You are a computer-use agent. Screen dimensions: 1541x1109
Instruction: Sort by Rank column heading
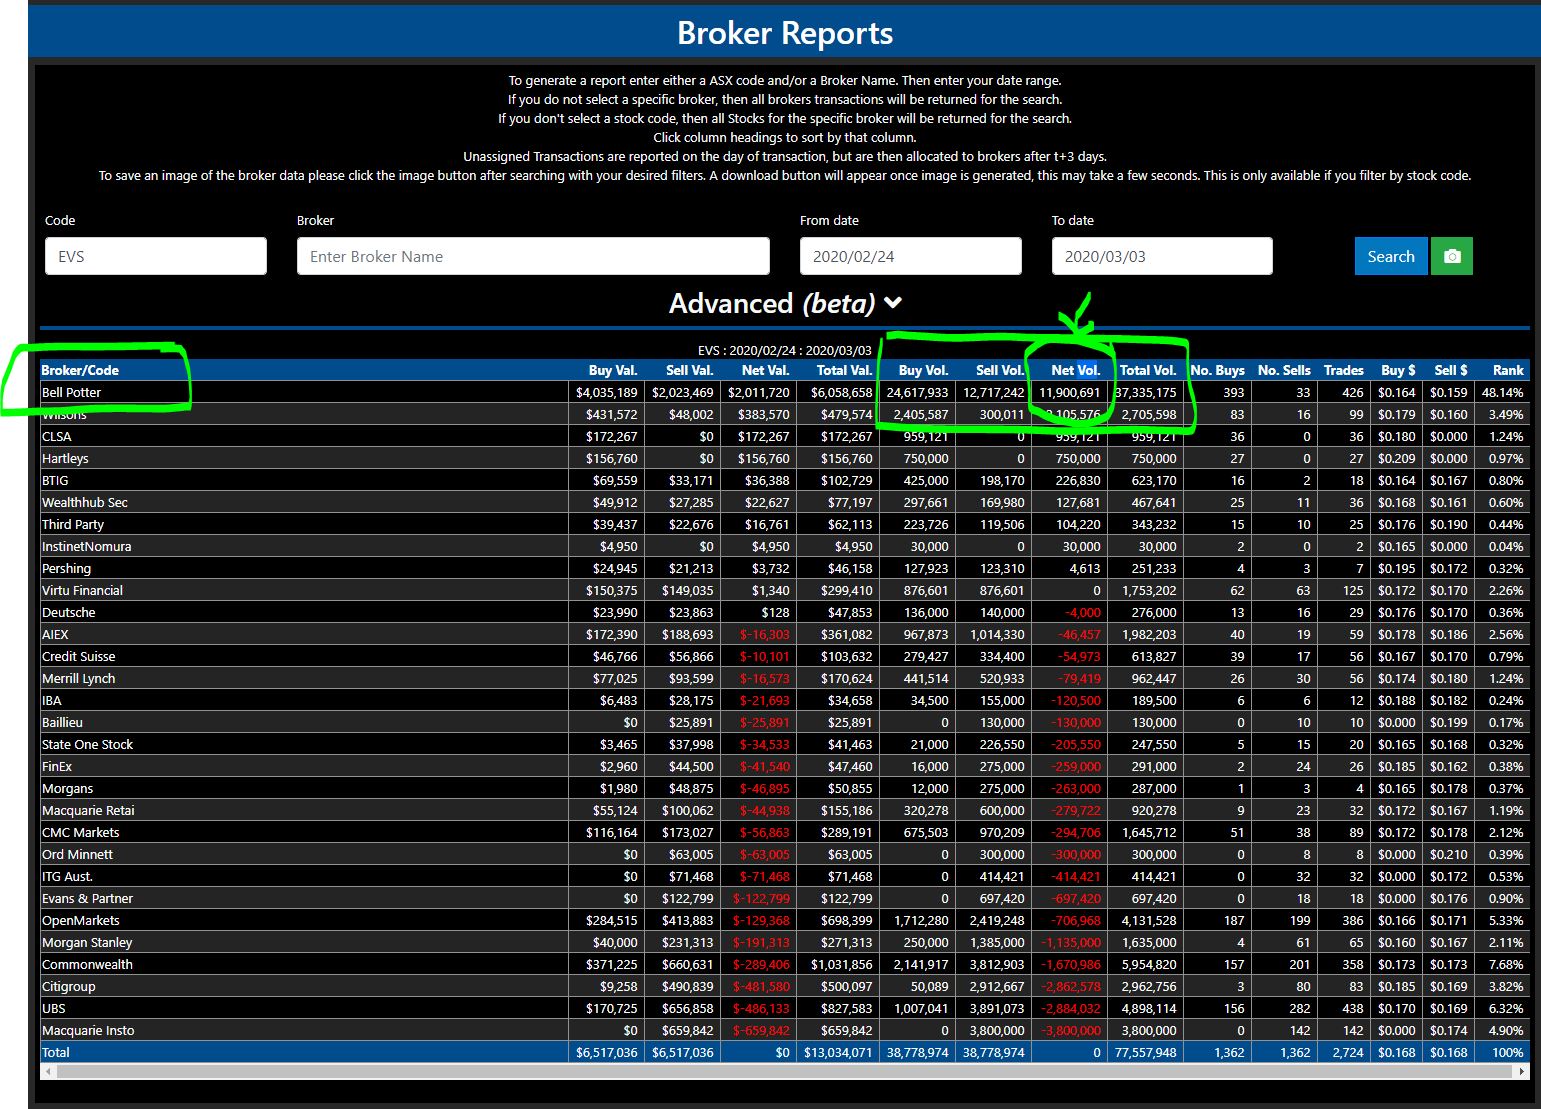1508,370
